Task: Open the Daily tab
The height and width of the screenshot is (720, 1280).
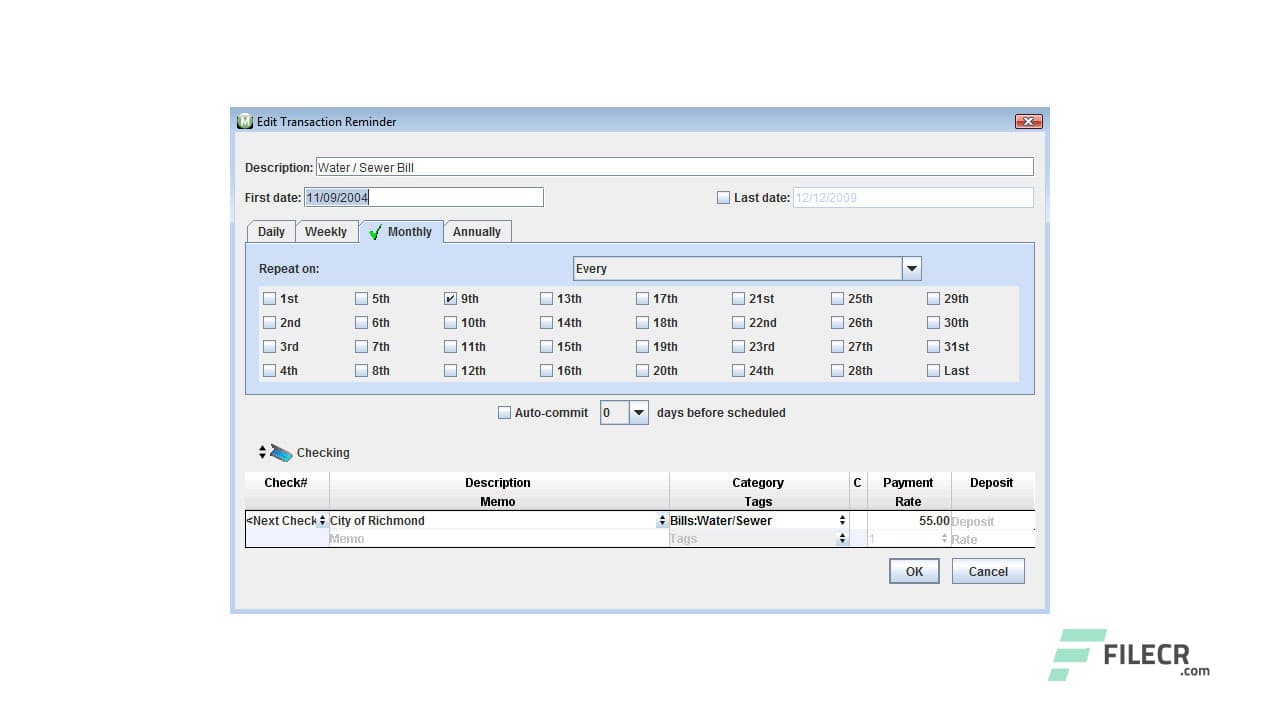Action: (x=271, y=232)
